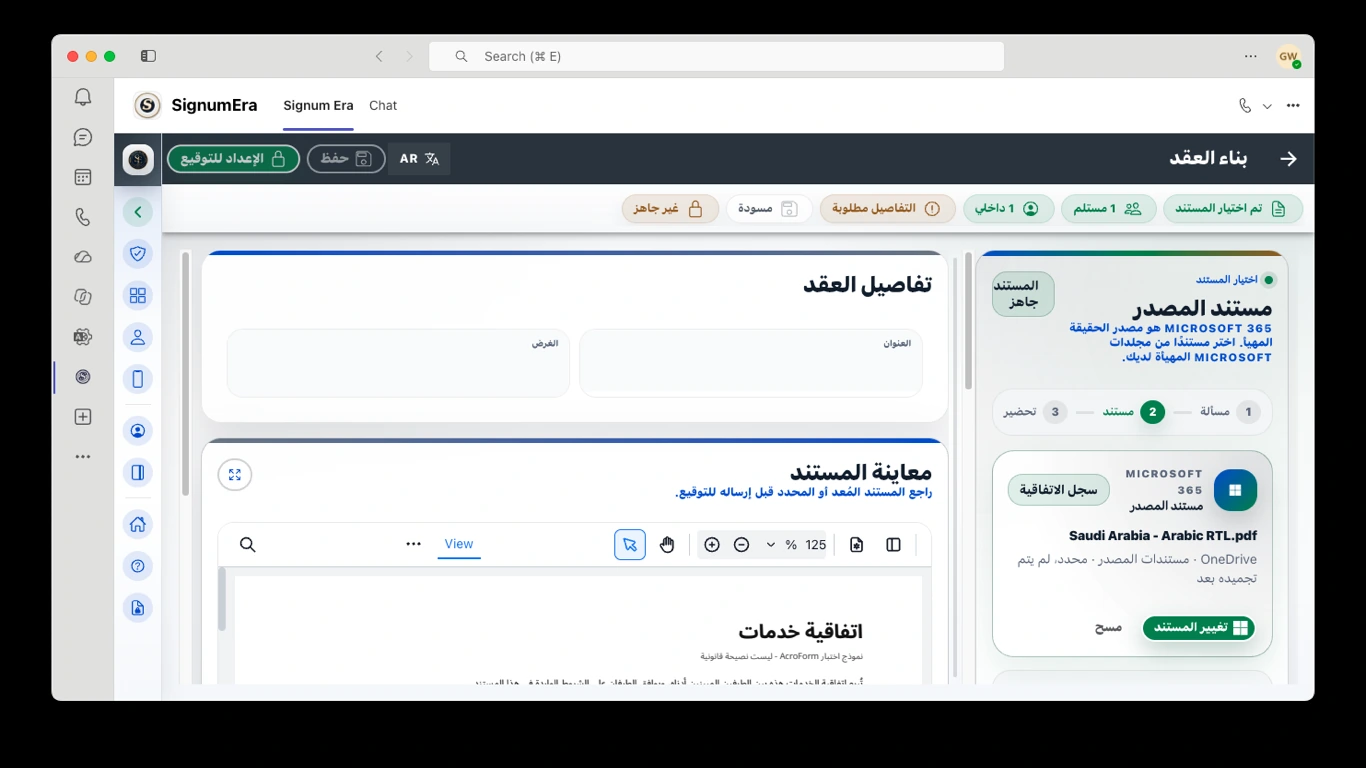Toggle the PDF viewer sidebar panel
Image resolution: width=1366 pixels, height=768 pixels.
point(894,545)
